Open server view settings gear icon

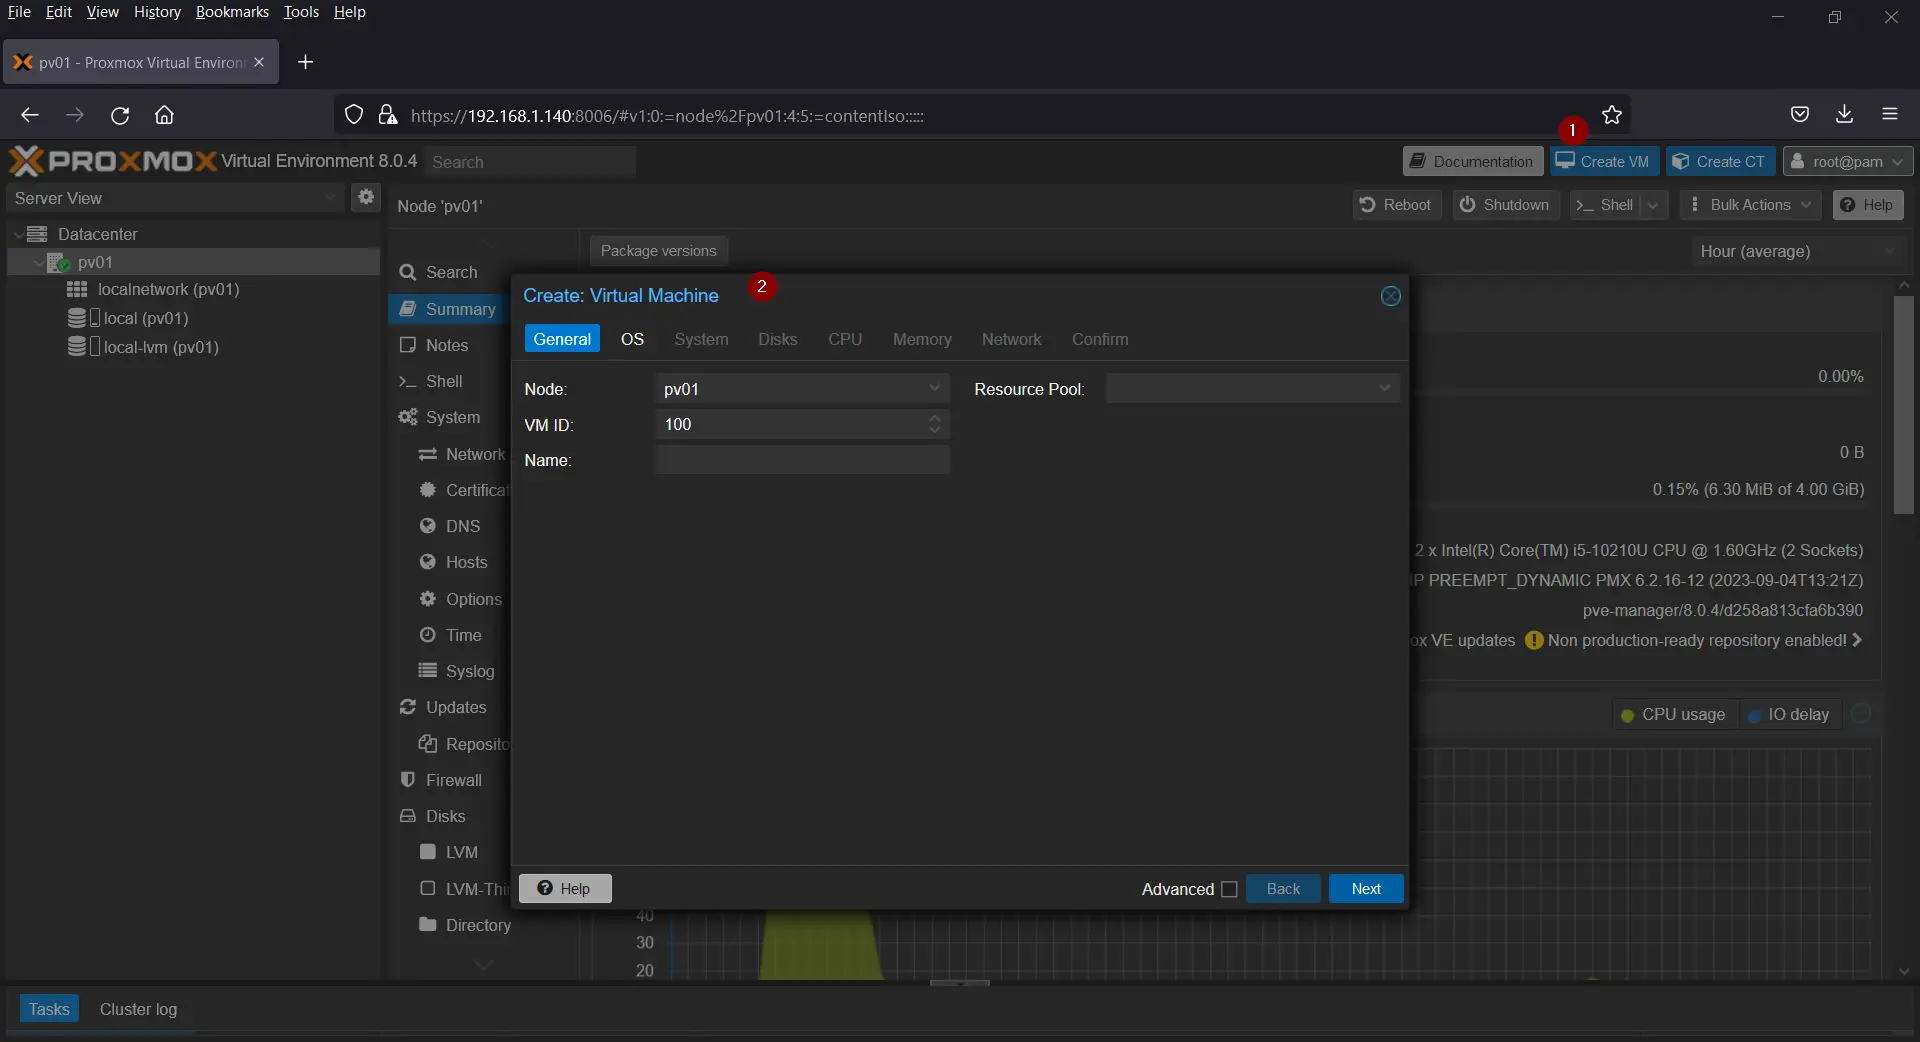click(366, 197)
